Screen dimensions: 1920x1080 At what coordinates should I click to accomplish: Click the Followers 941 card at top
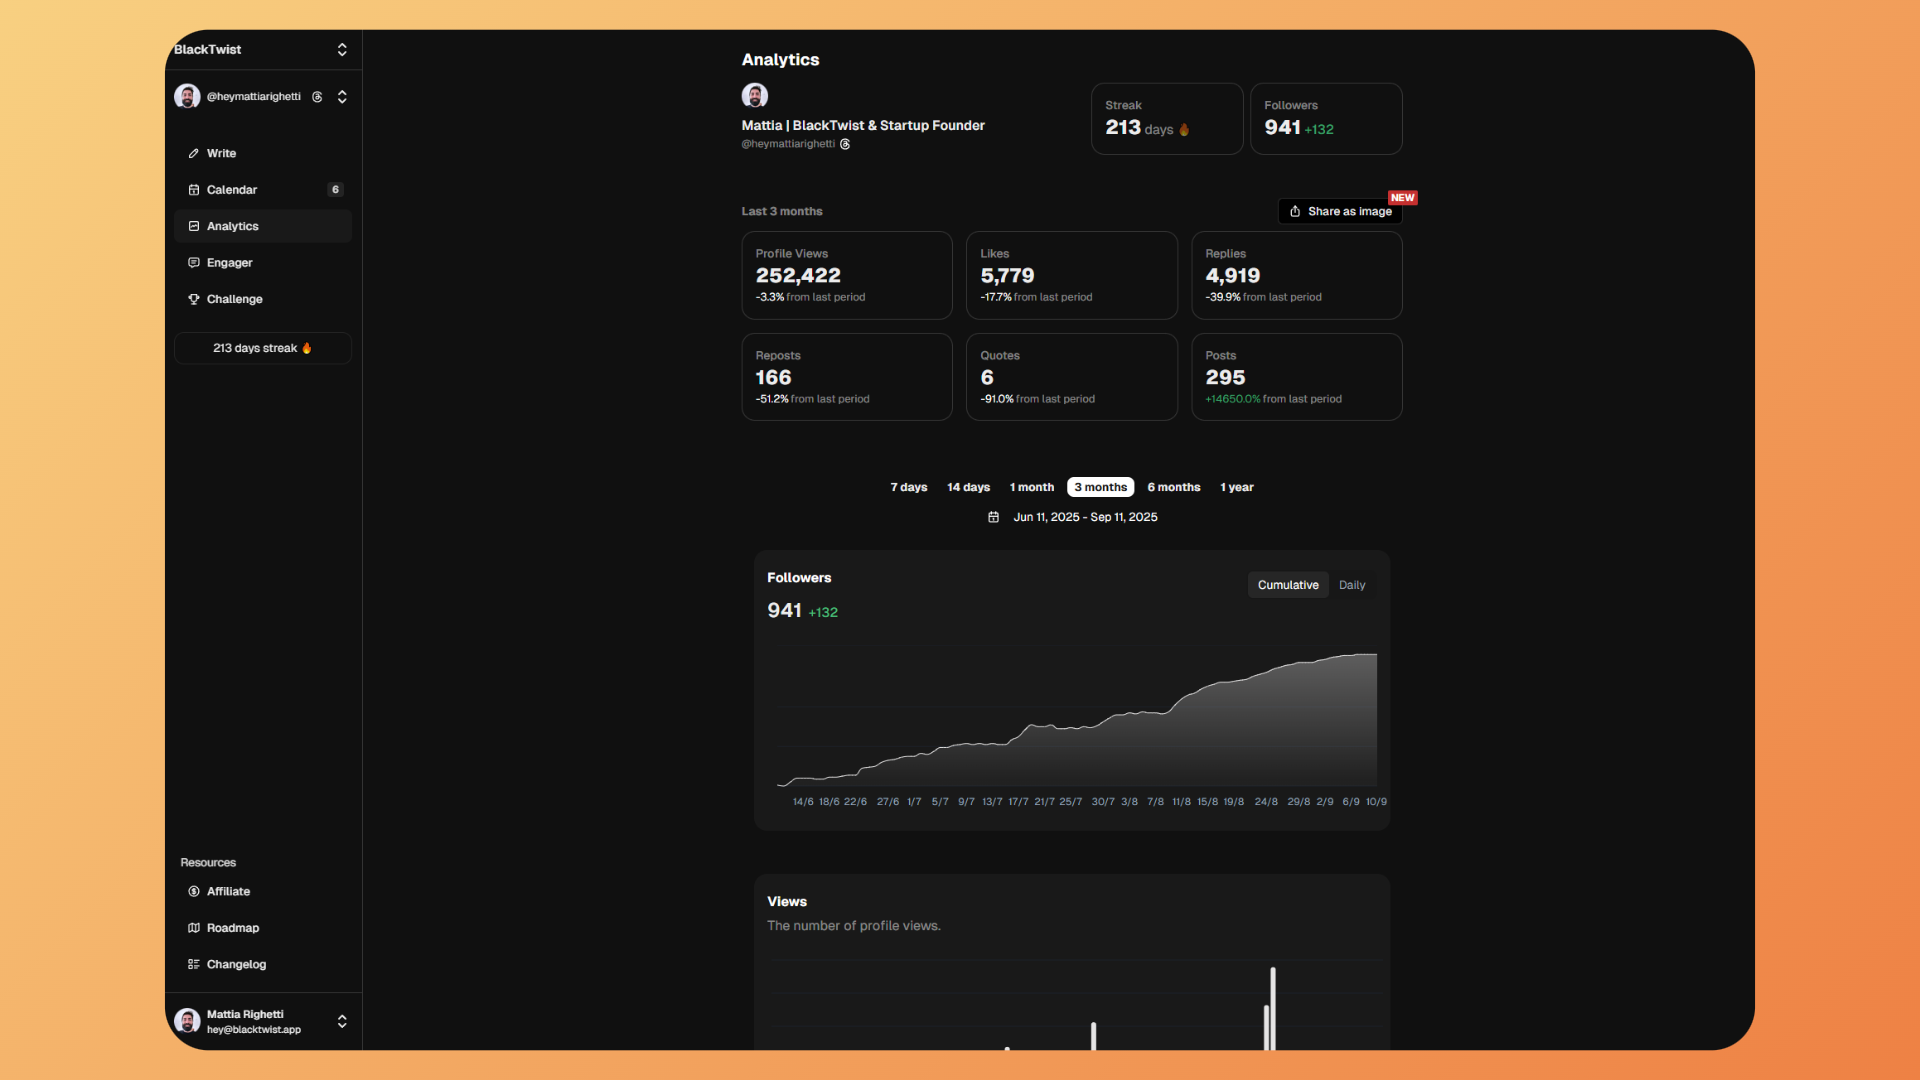[1326, 119]
